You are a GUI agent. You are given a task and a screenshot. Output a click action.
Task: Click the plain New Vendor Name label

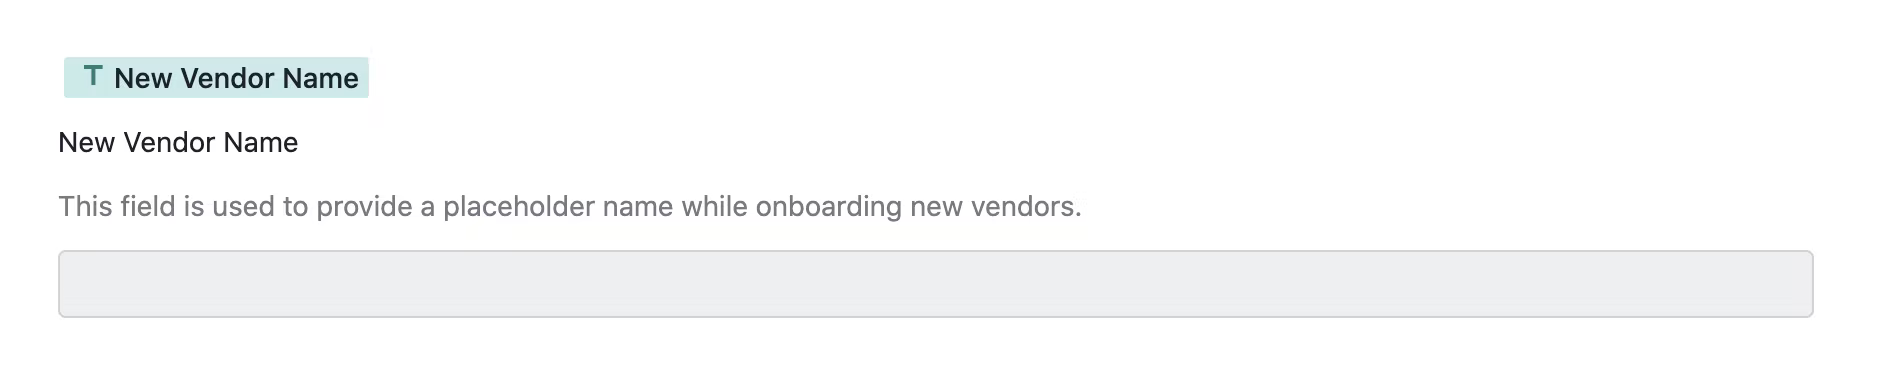pyautogui.click(x=178, y=143)
